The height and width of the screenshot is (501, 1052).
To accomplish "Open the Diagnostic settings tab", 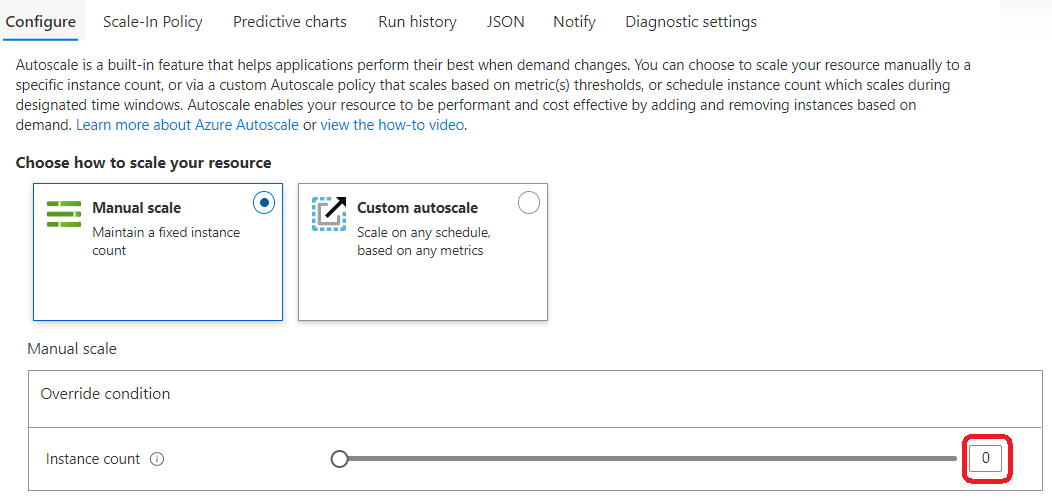I will (691, 21).
